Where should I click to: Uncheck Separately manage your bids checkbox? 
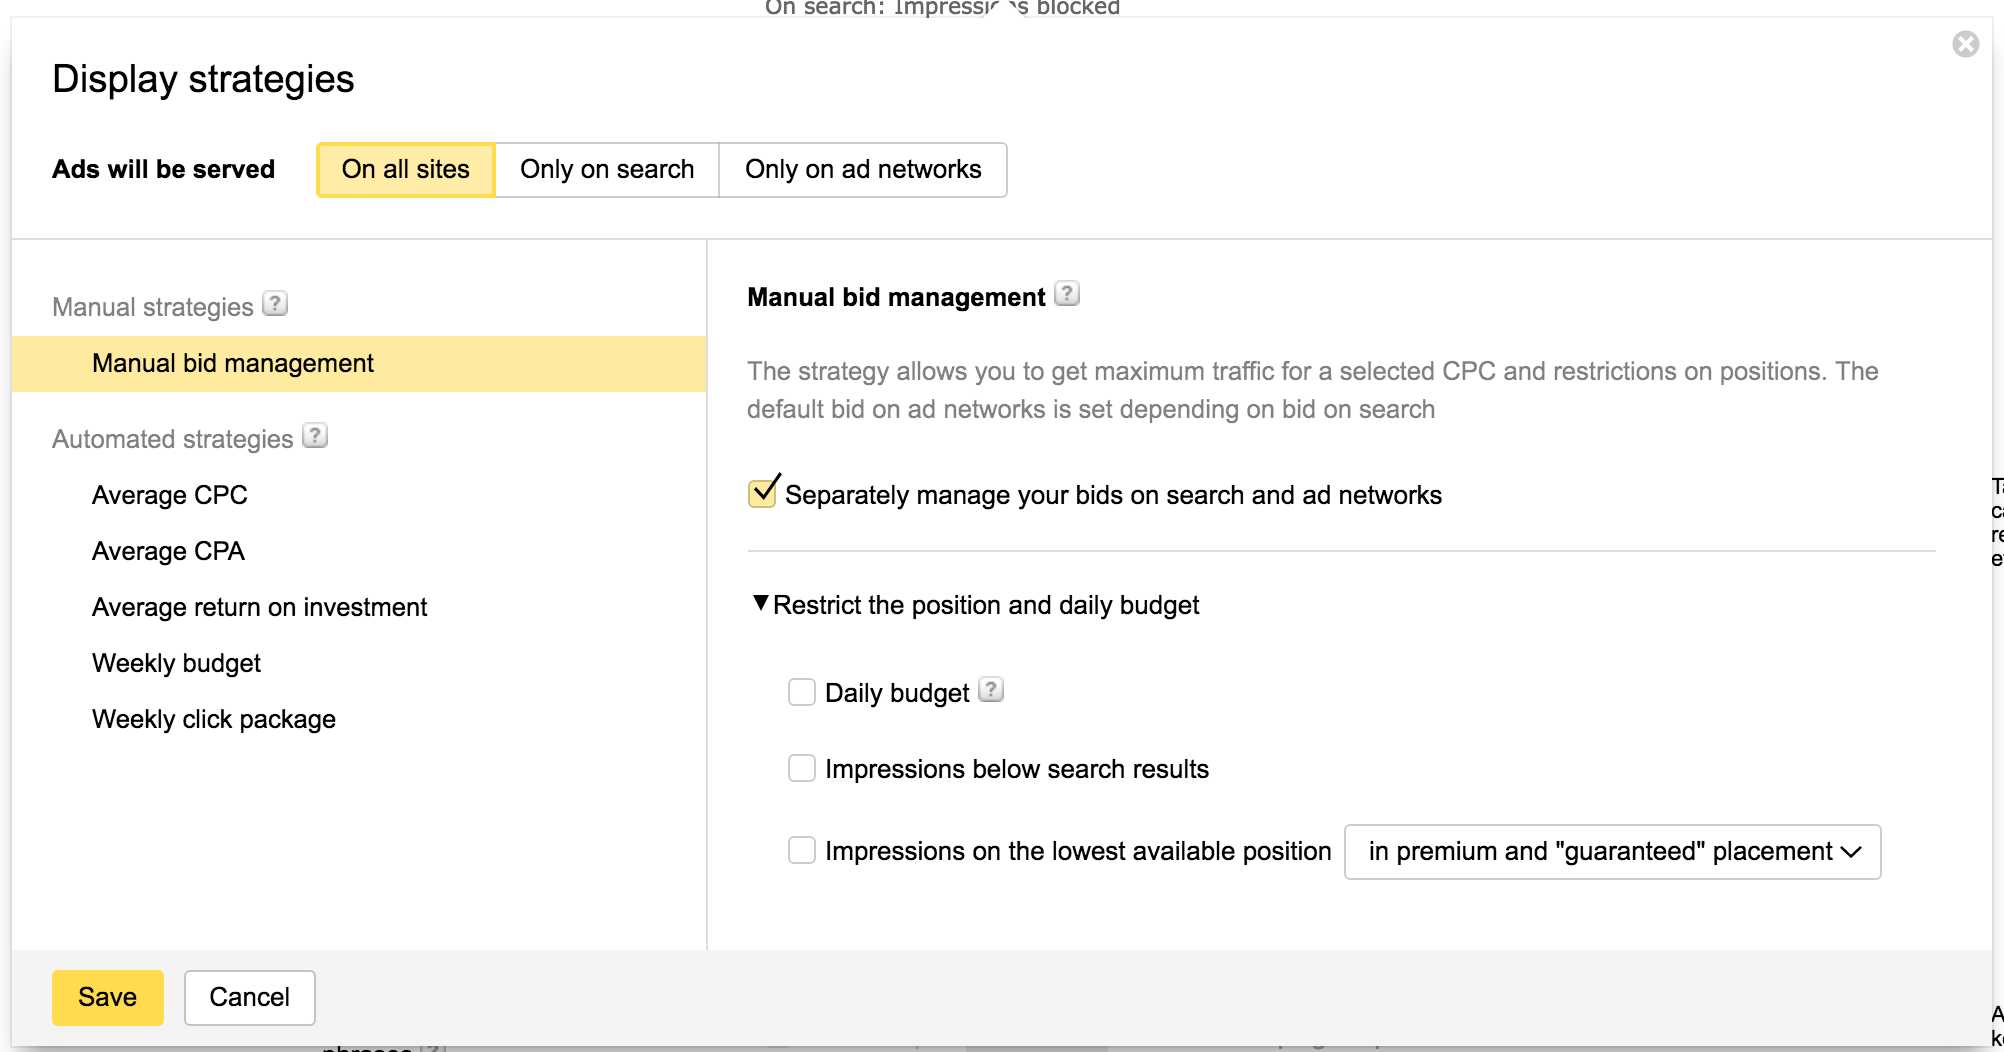click(x=763, y=493)
